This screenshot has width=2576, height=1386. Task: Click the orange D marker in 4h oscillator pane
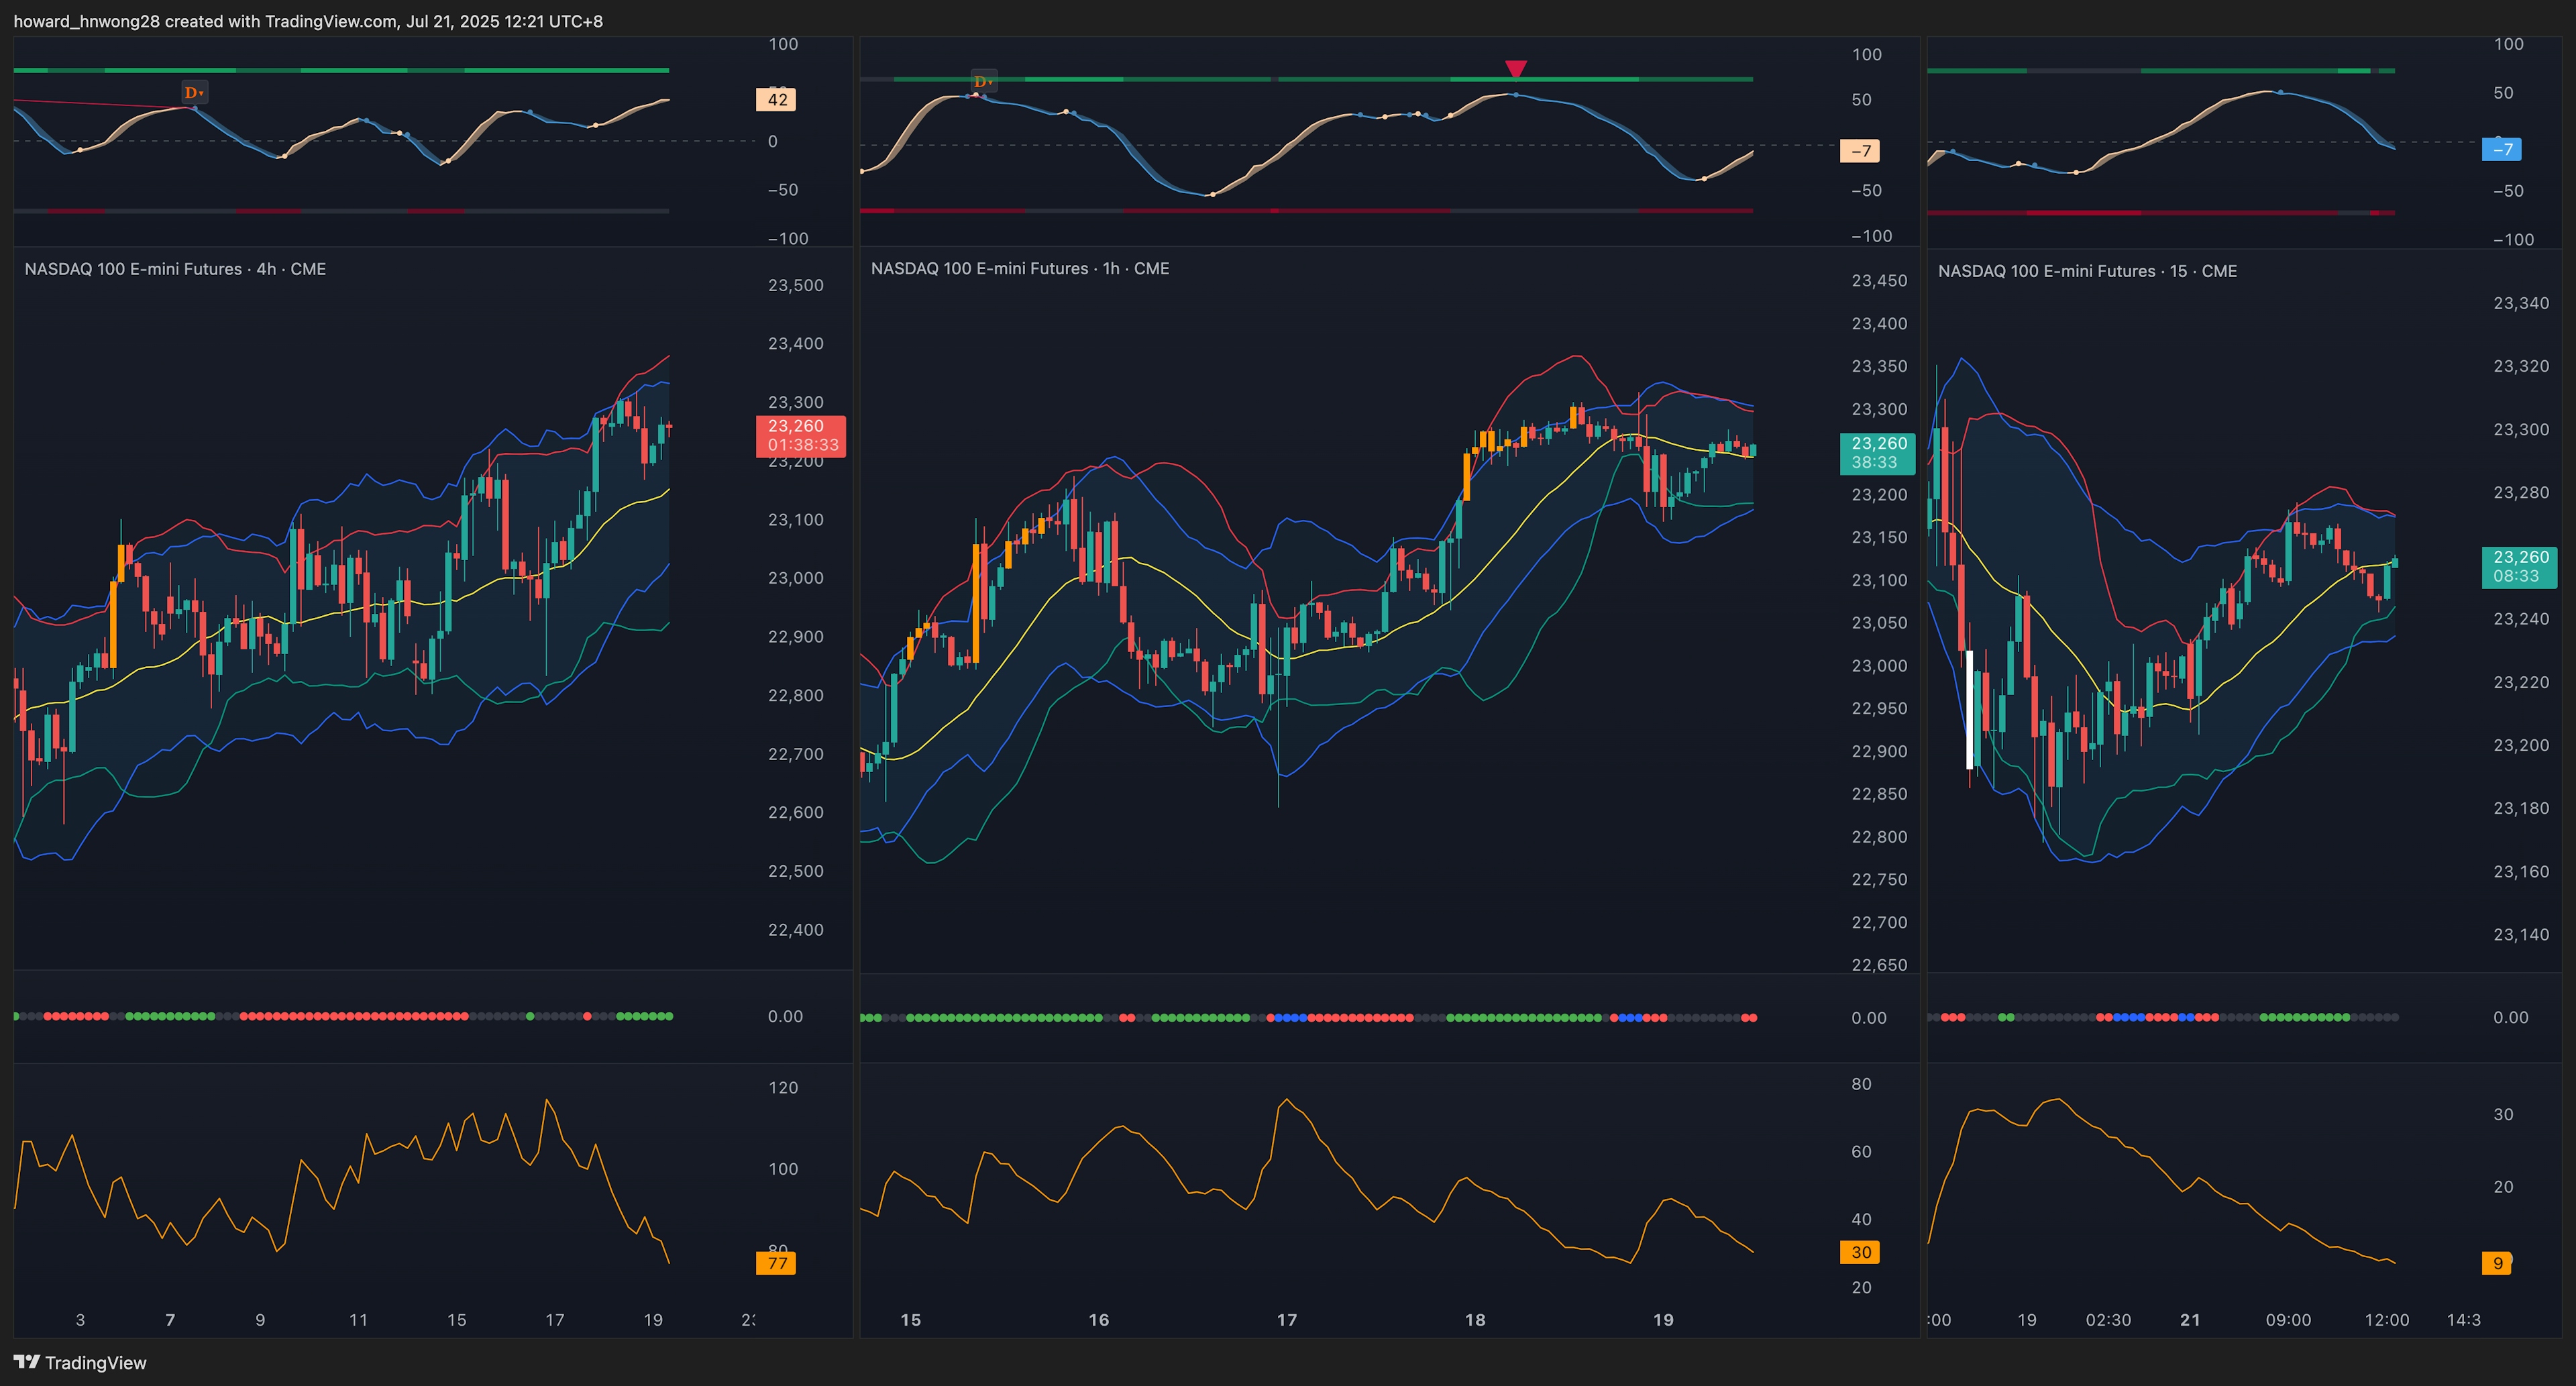(194, 92)
